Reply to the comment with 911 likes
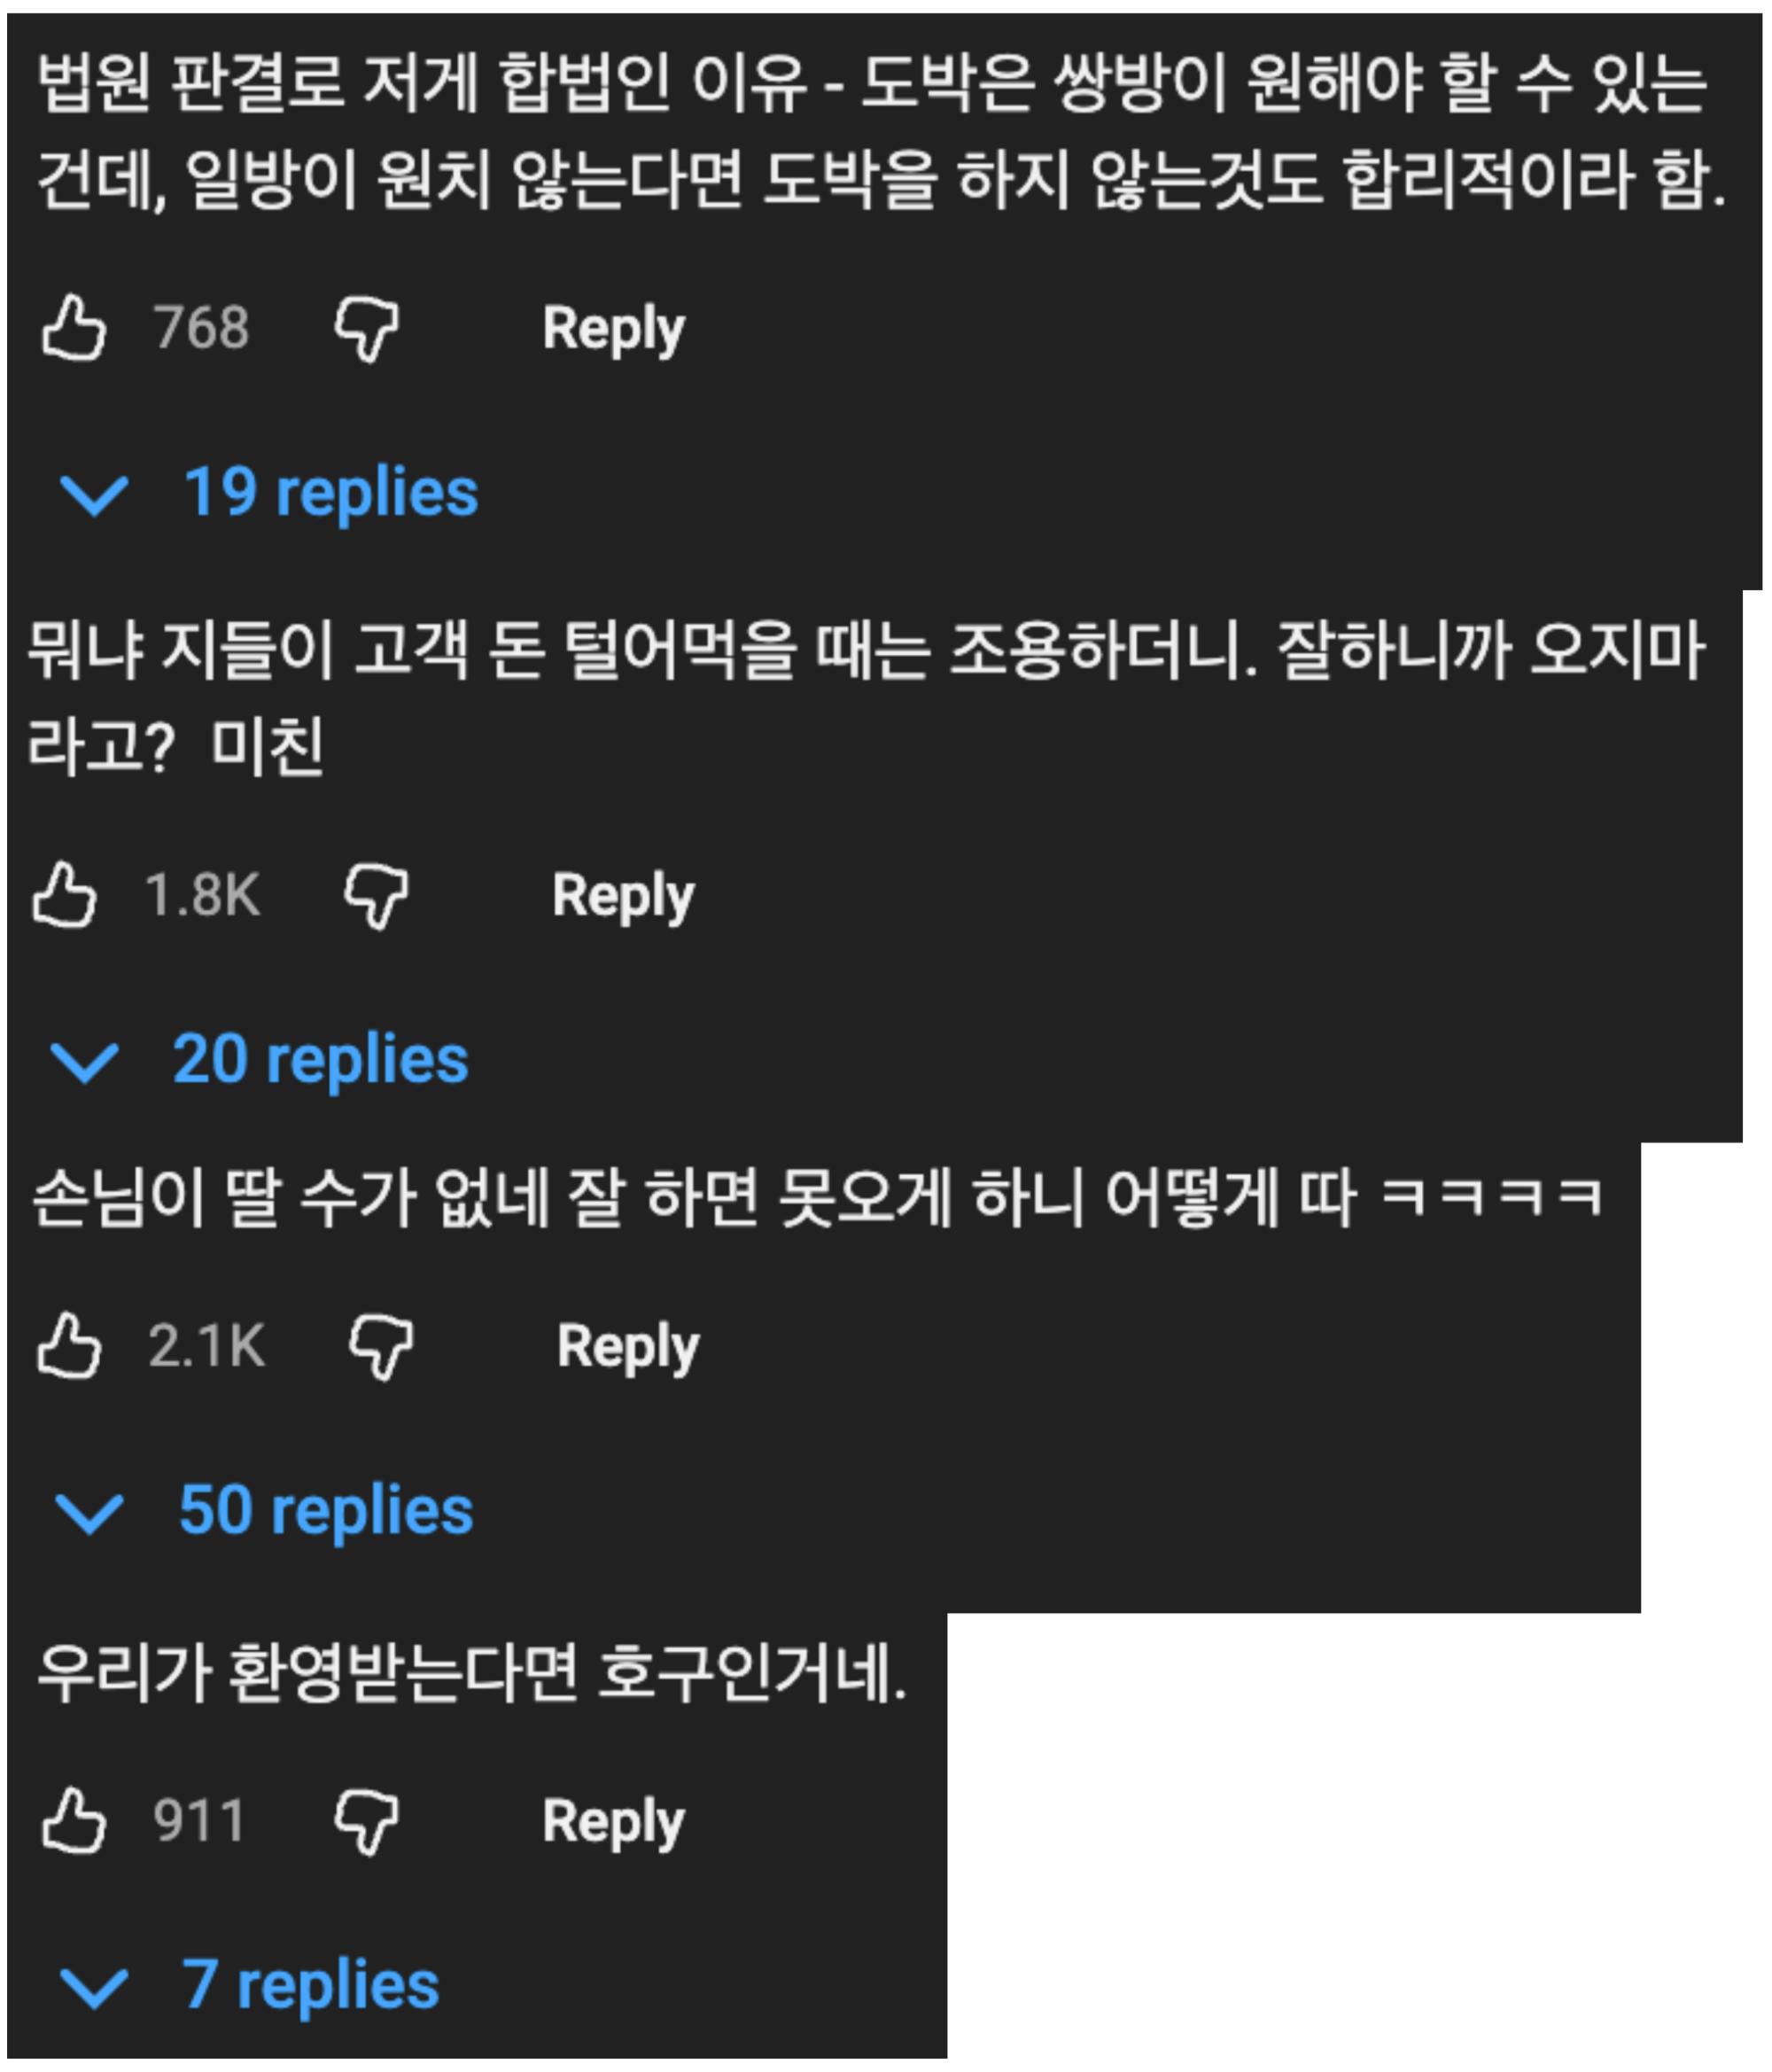Screen dimensions: 1772x2072 click(613, 1820)
